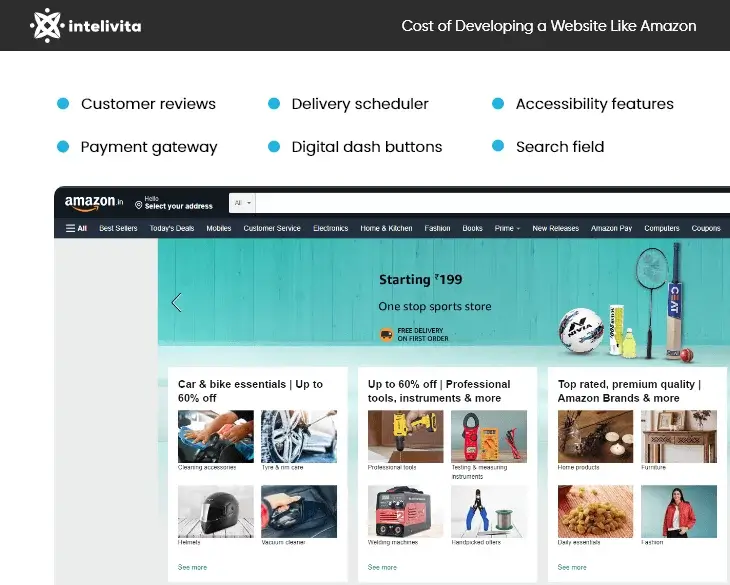Open Cleaning accessories thumbnail

[x=216, y=436]
